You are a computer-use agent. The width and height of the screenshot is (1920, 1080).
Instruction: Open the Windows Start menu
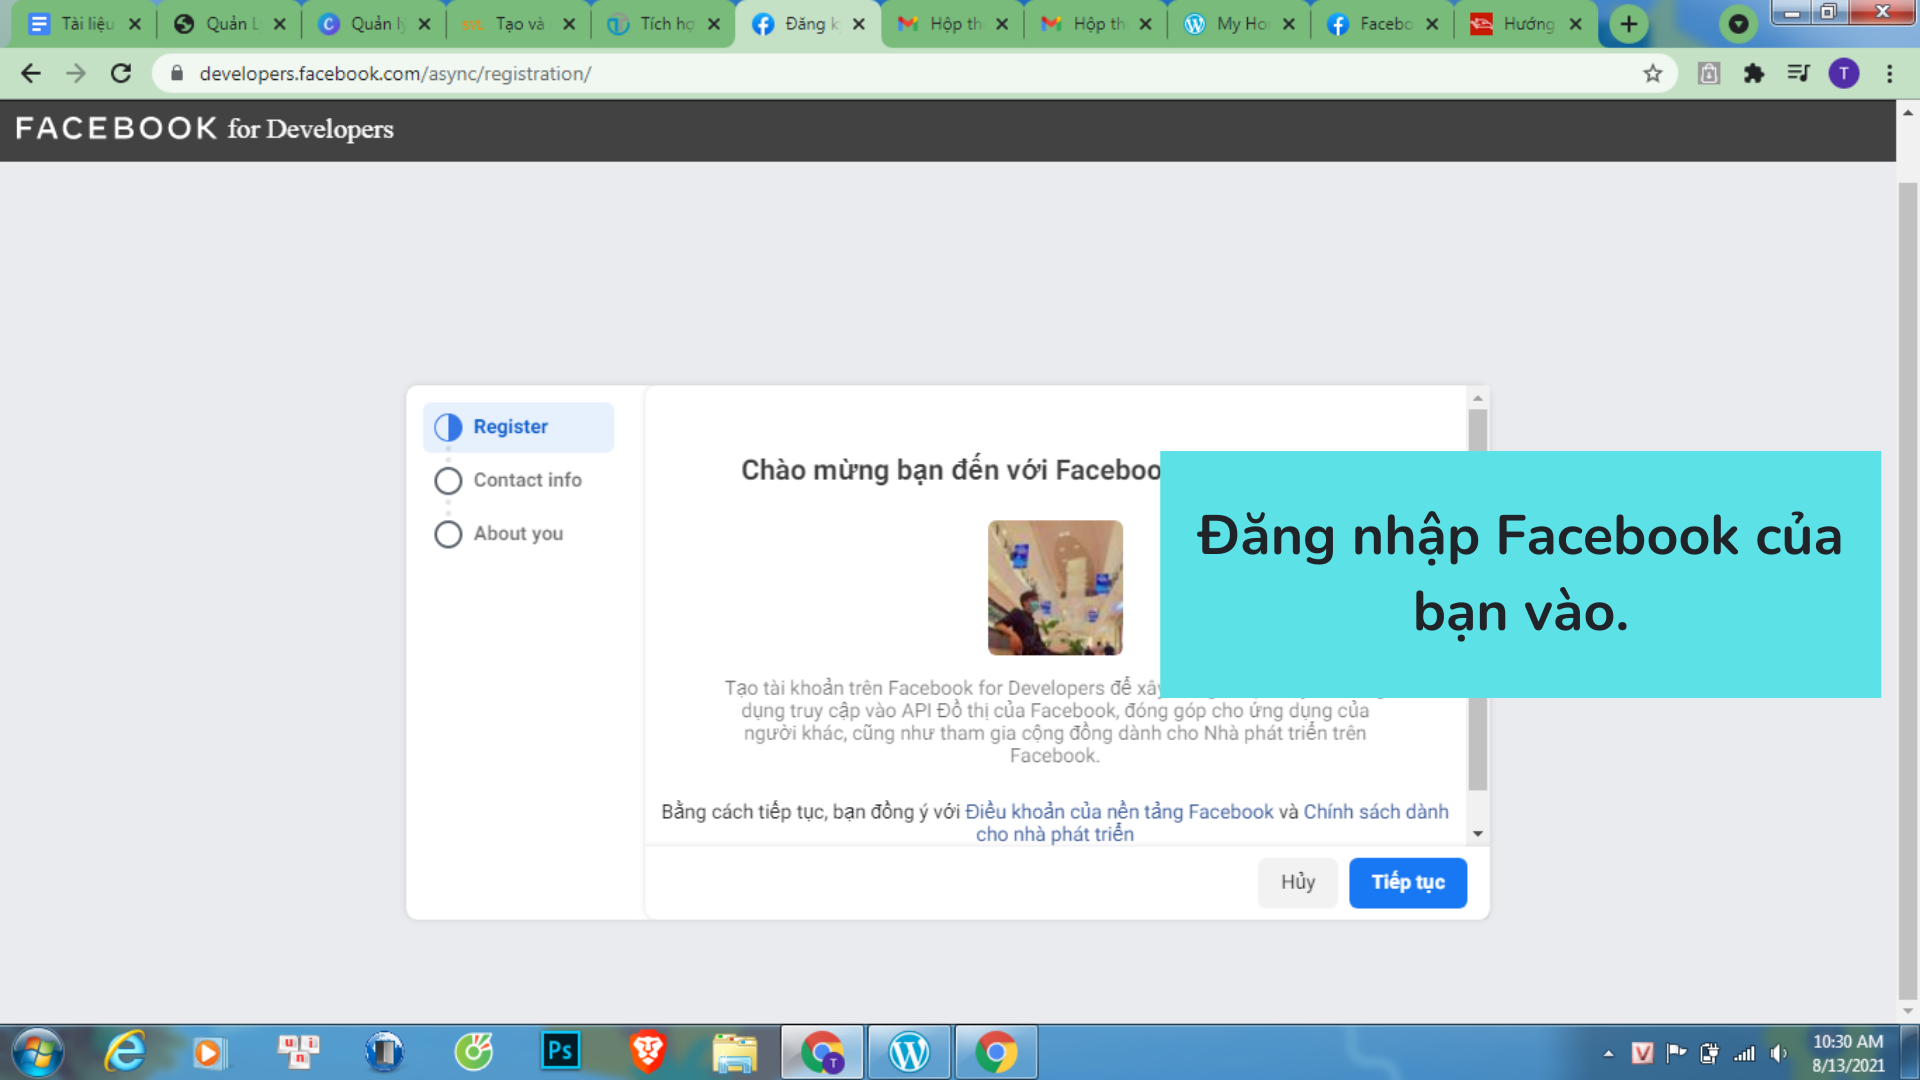[x=38, y=1052]
